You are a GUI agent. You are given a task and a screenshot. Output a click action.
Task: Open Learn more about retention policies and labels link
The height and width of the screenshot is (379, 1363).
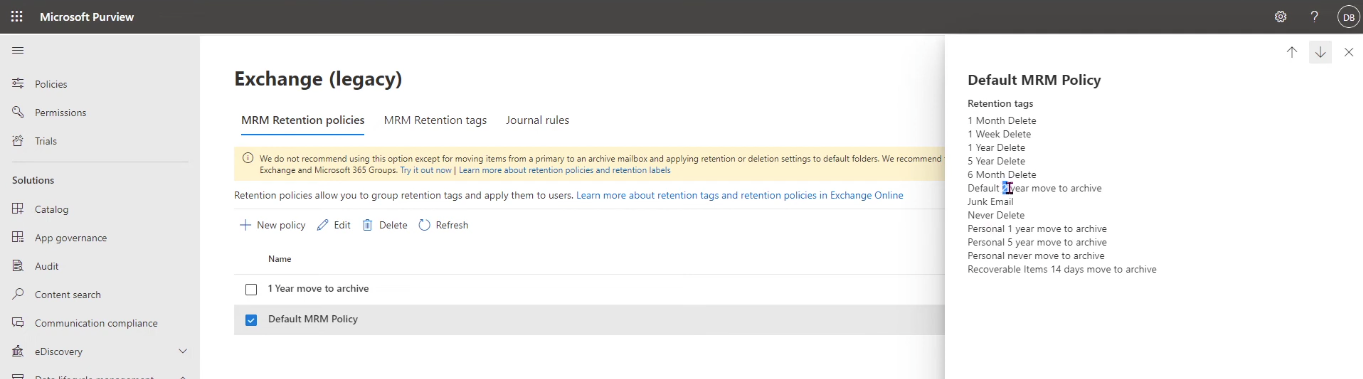565,170
